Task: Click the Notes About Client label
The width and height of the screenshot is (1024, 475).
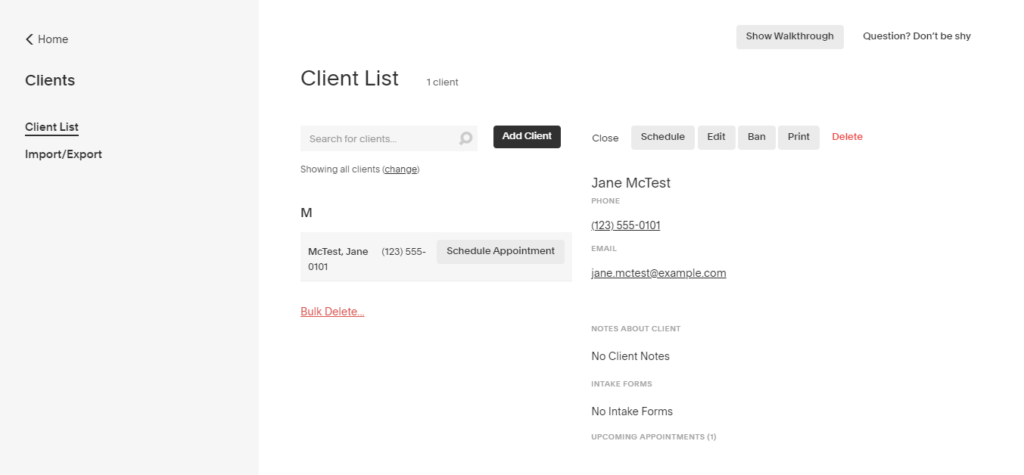Action: tap(636, 329)
